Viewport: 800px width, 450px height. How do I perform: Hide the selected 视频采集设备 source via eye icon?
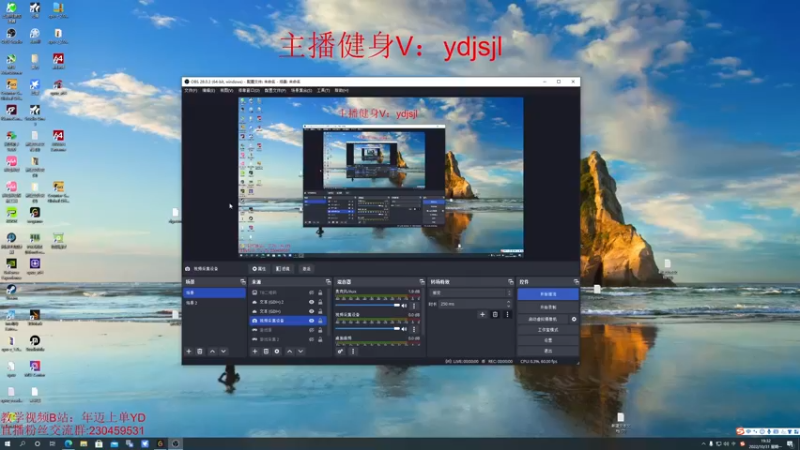(x=311, y=320)
